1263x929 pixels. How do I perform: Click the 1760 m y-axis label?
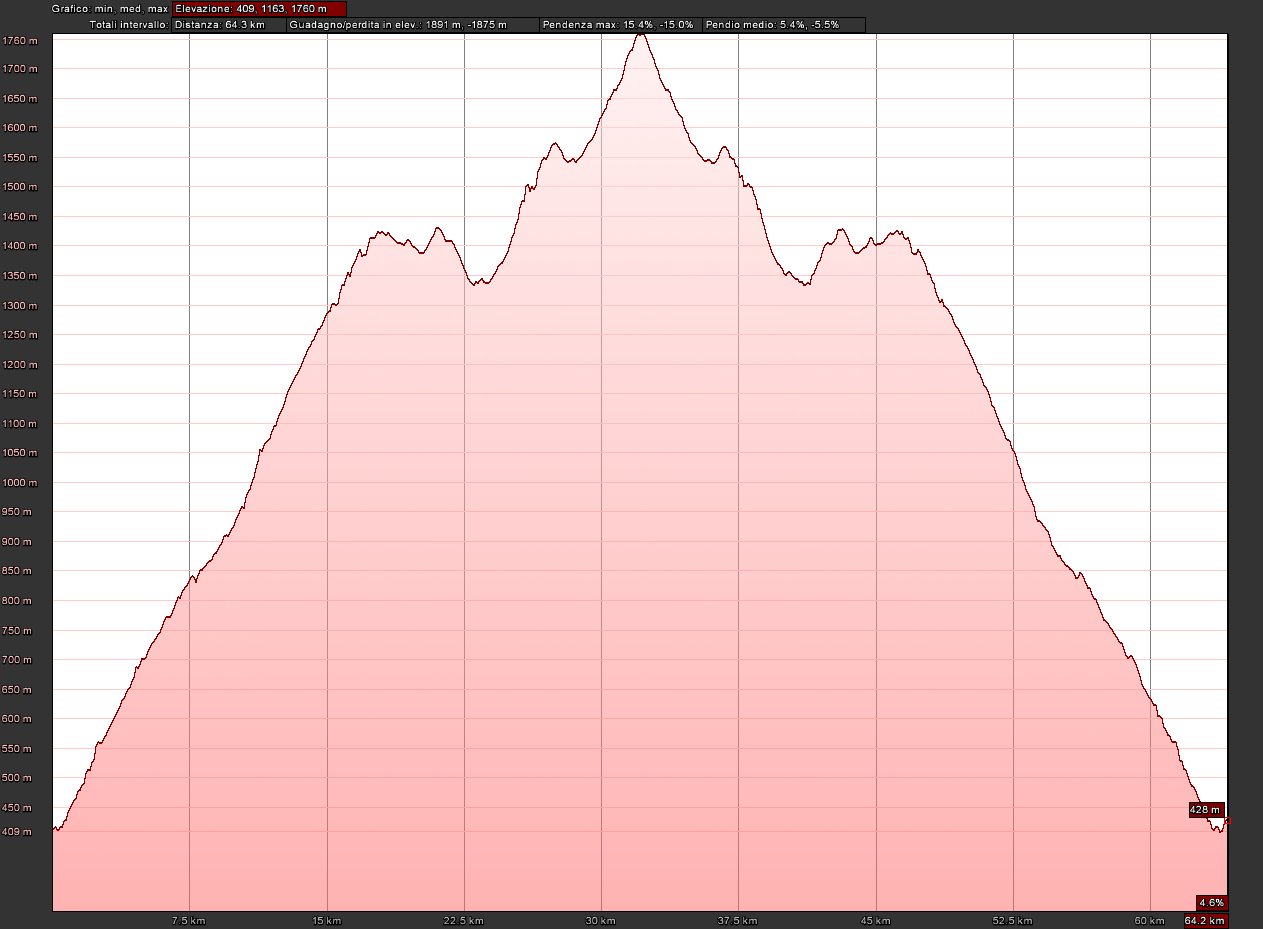19,40
